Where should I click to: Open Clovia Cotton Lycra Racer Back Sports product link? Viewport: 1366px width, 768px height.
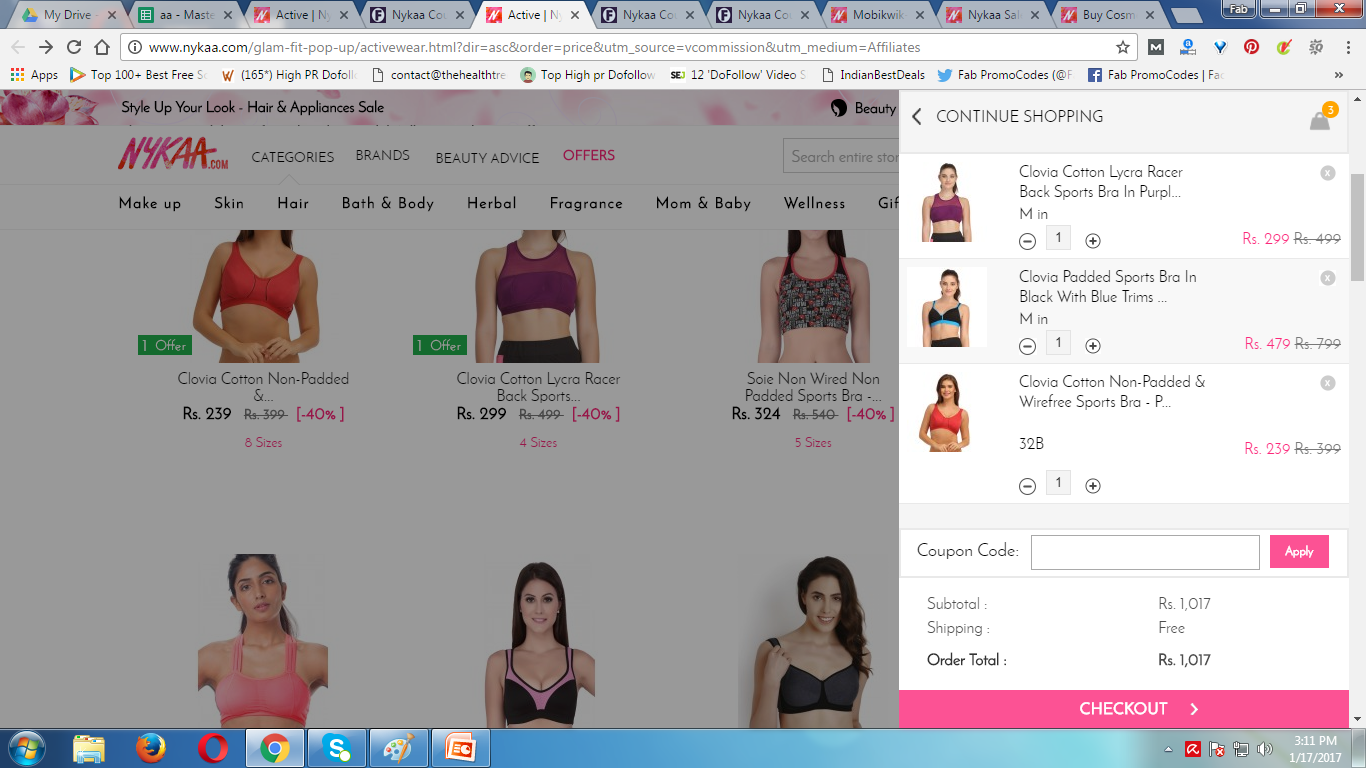pos(538,387)
